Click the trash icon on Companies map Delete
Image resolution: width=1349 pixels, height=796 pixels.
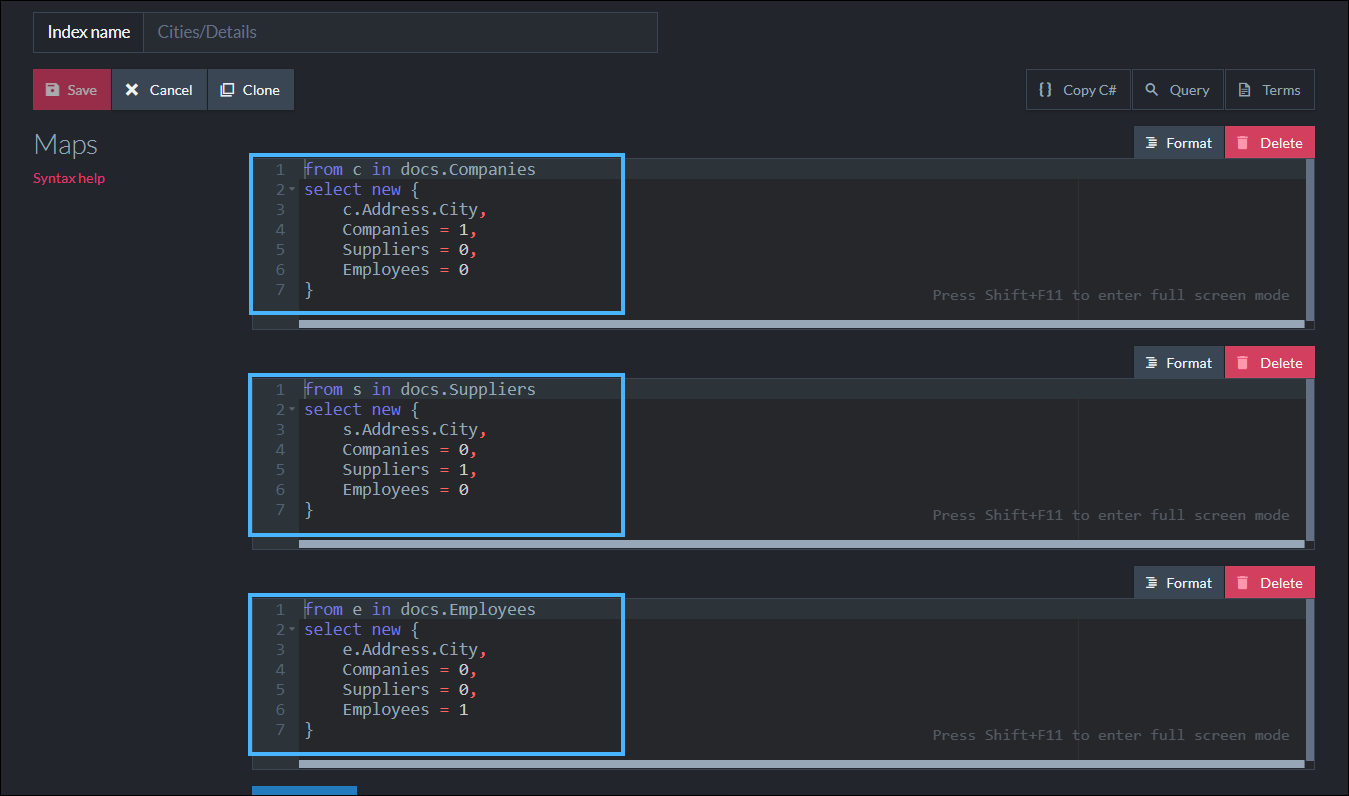1243,143
